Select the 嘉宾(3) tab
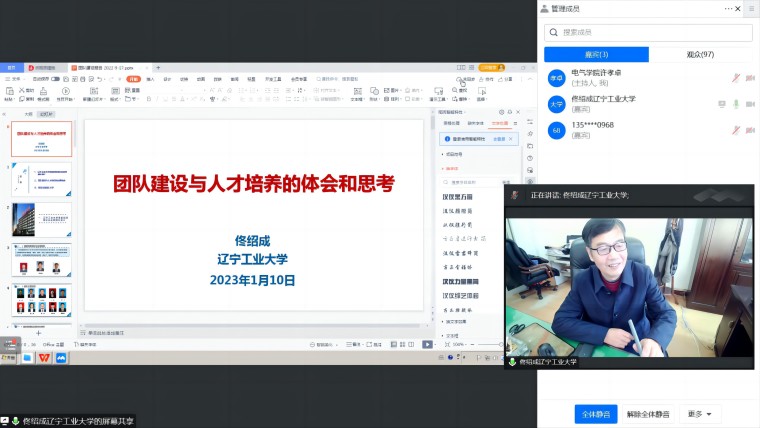Screen dimensions: 760x428 [597, 54]
